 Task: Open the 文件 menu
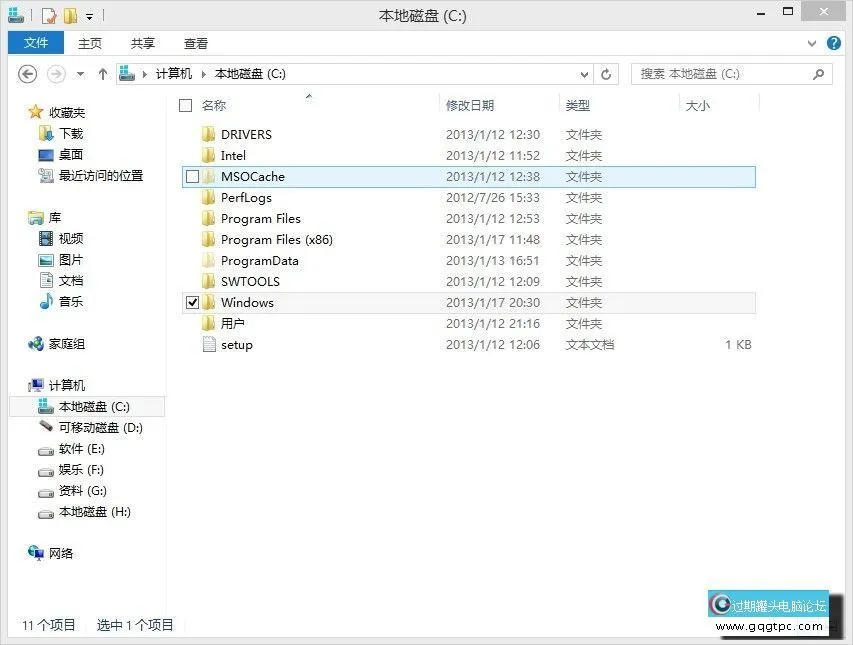(x=35, y=43)
